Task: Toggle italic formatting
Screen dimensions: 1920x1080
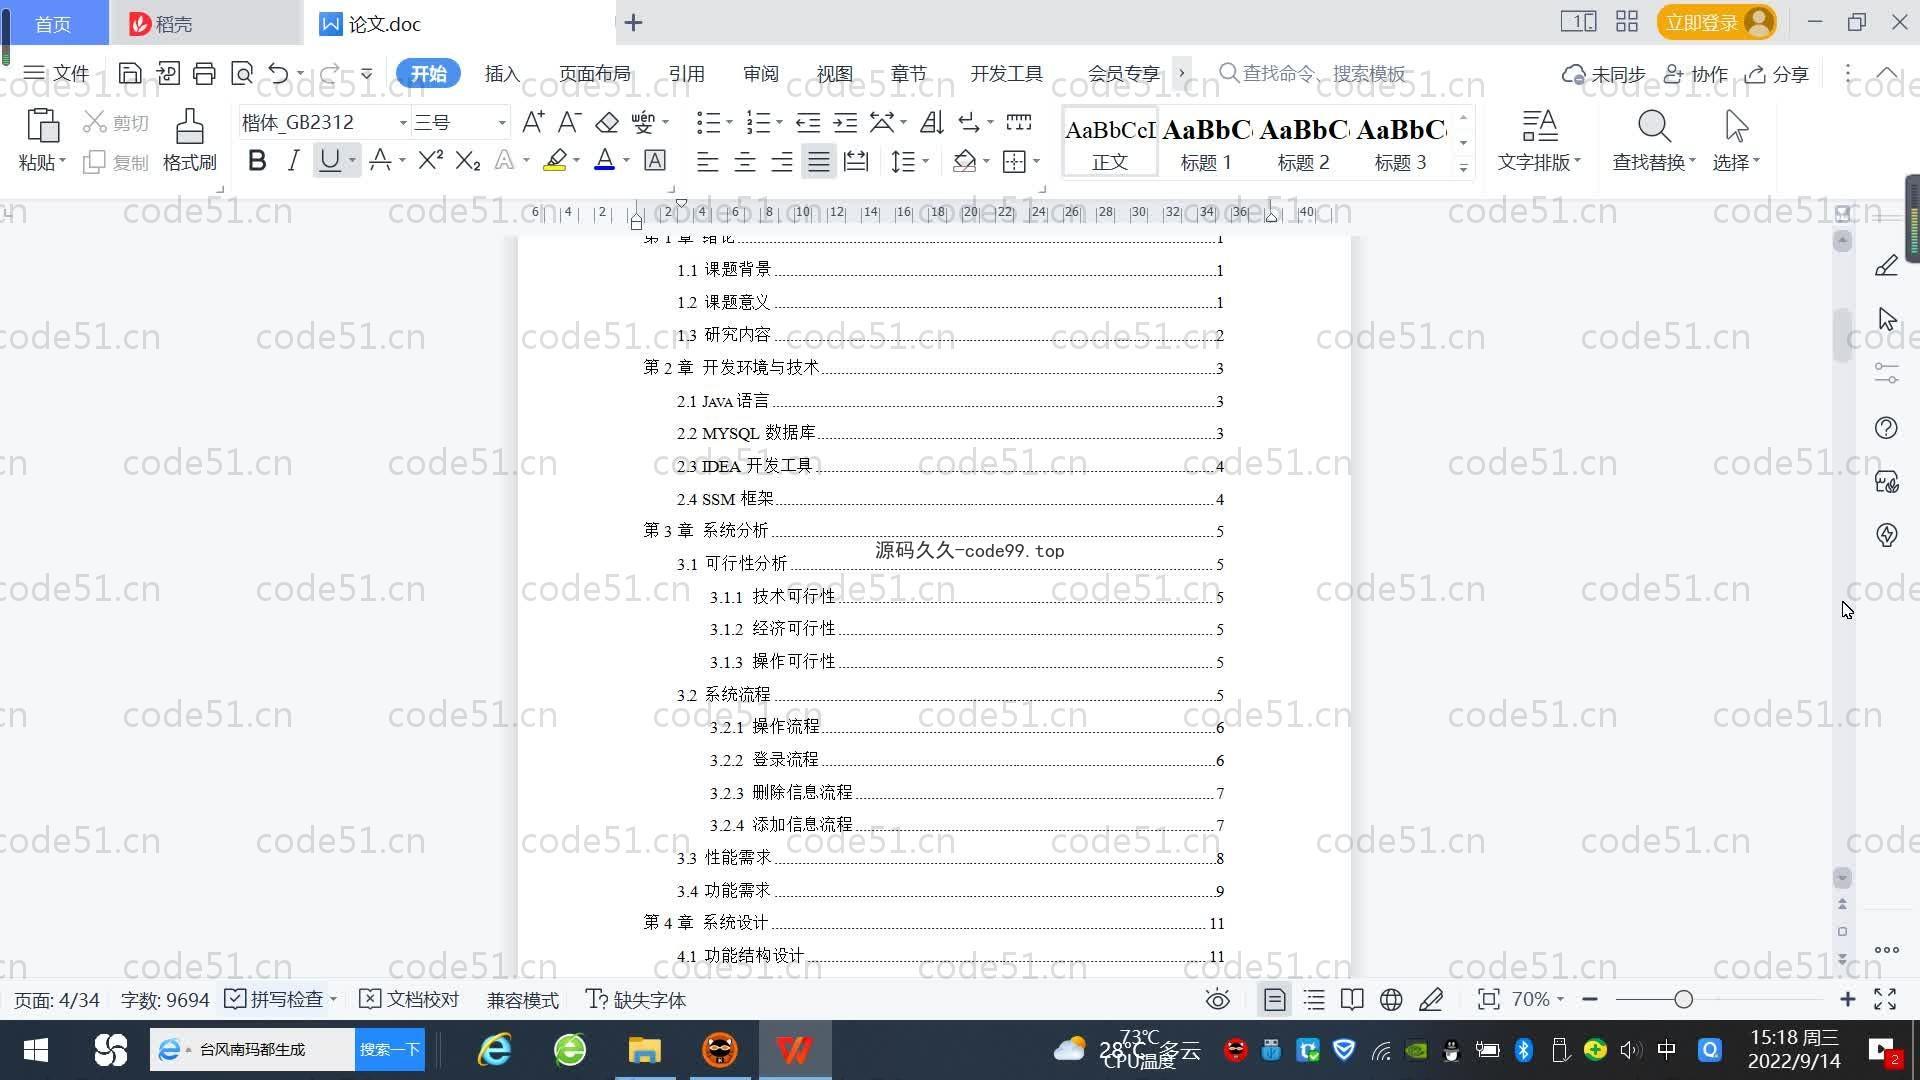Action: click(293, 161)
